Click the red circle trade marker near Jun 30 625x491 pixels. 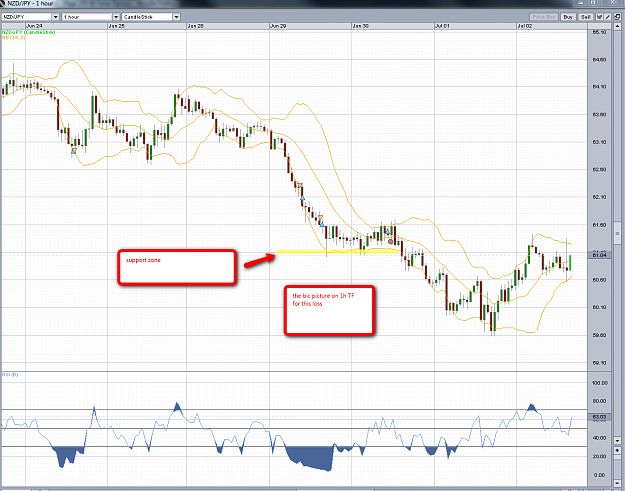[x=390, y=242]
